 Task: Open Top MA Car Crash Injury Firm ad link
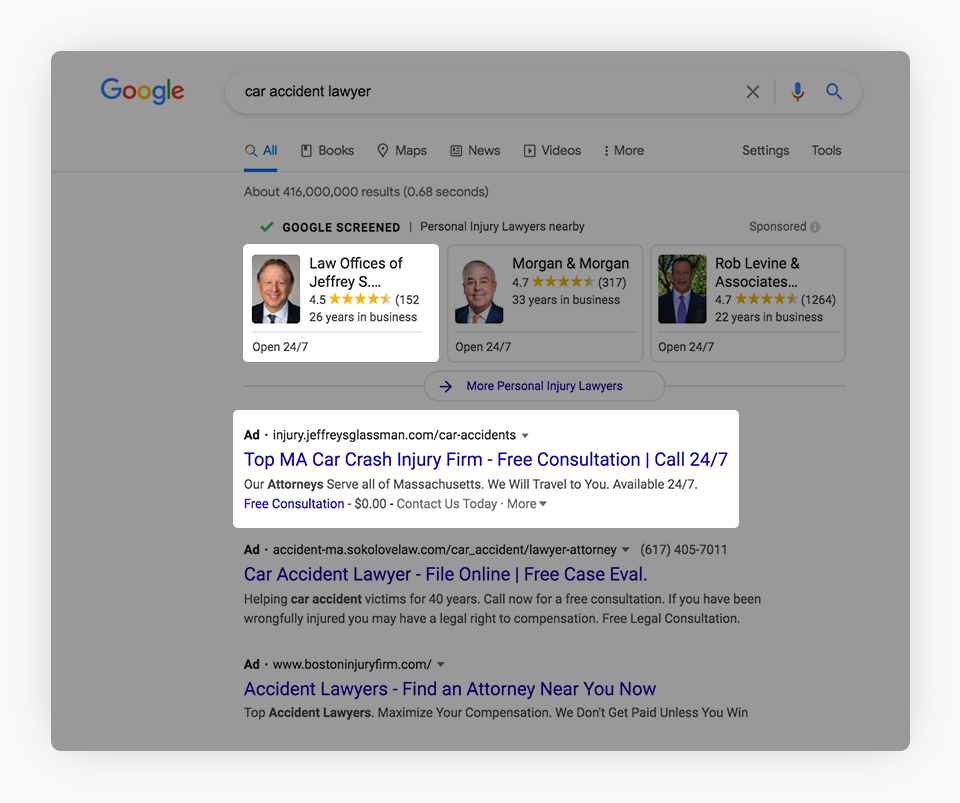coord(485,460)
